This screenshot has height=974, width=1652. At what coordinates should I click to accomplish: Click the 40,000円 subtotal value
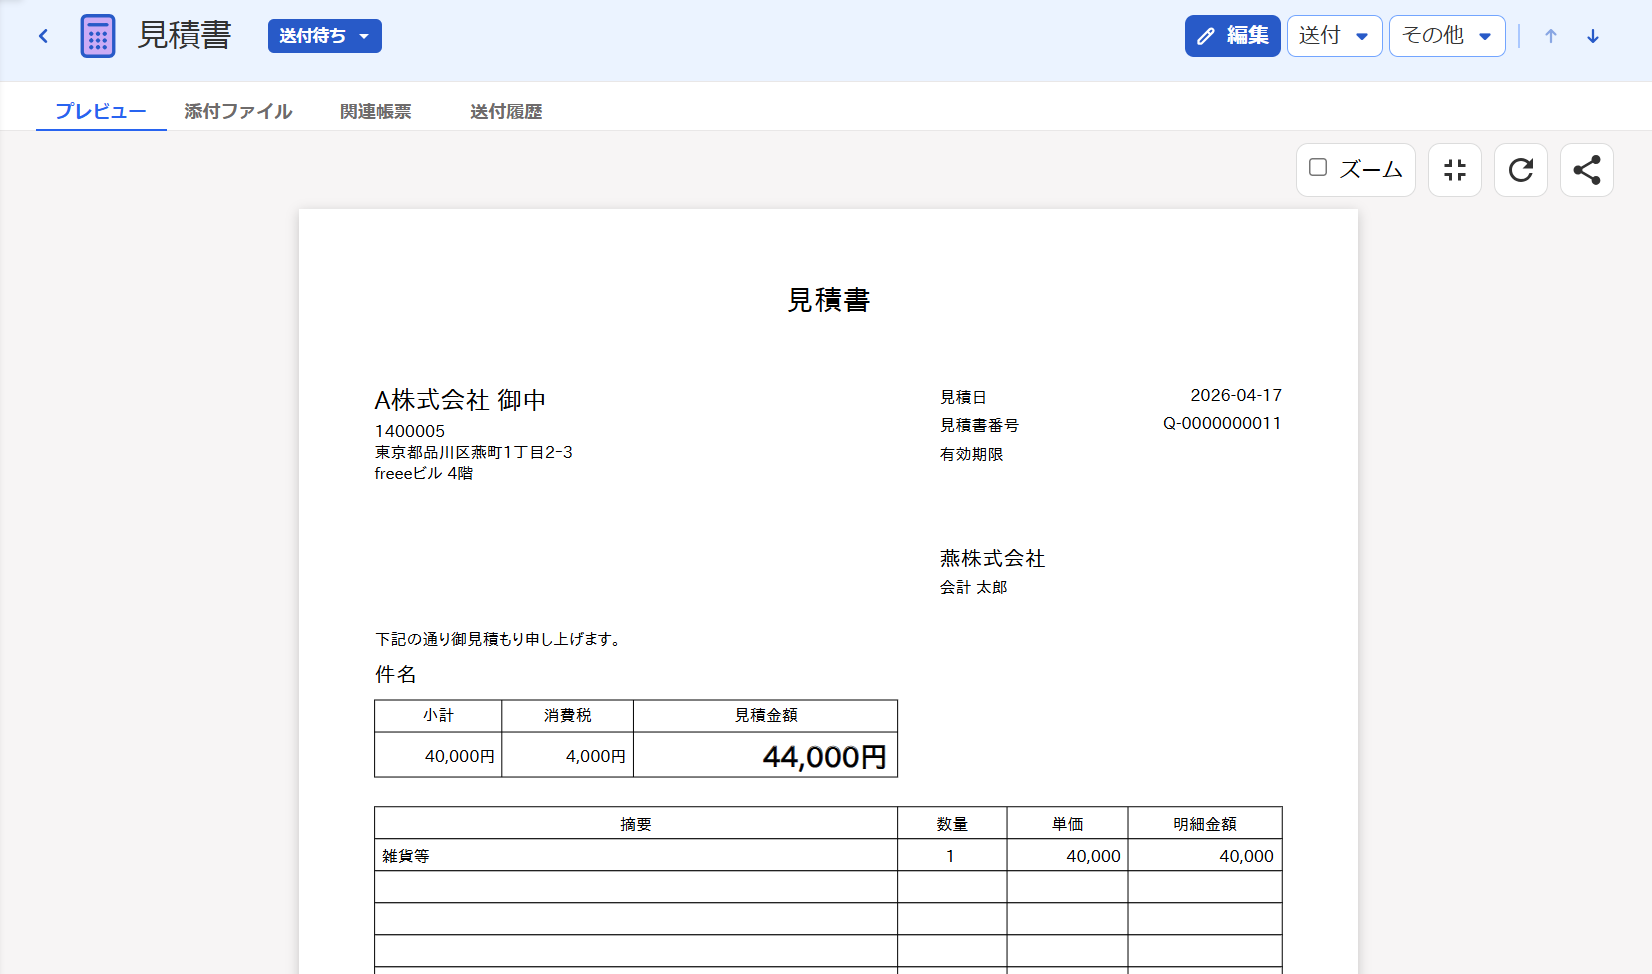point(460,756)
